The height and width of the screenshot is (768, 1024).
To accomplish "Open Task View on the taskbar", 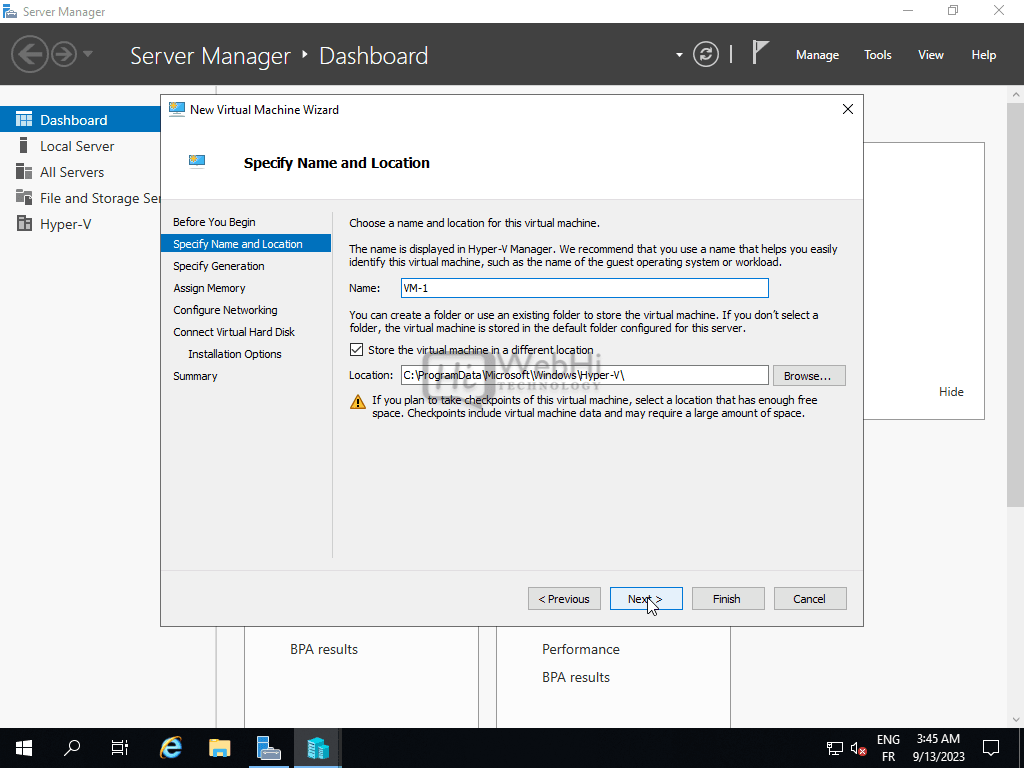I will 120,748.
